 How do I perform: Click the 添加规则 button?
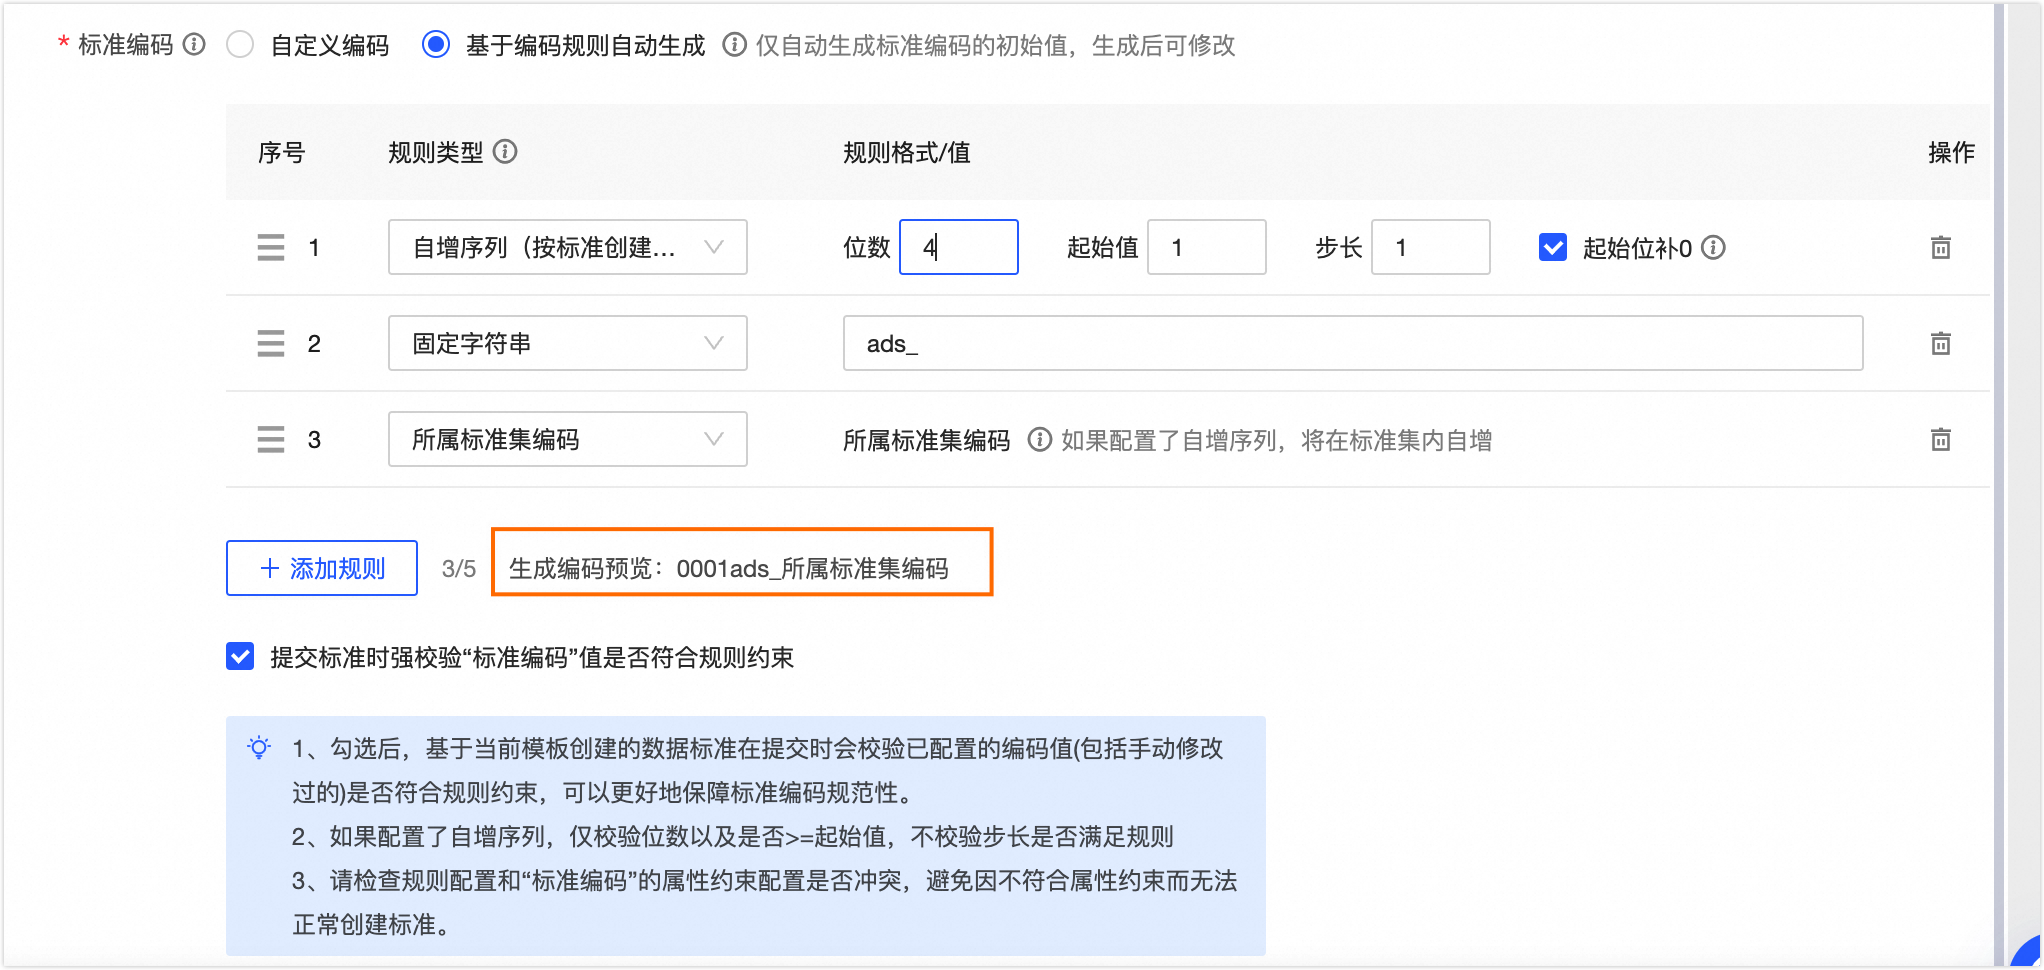click(x=322, y=568)
